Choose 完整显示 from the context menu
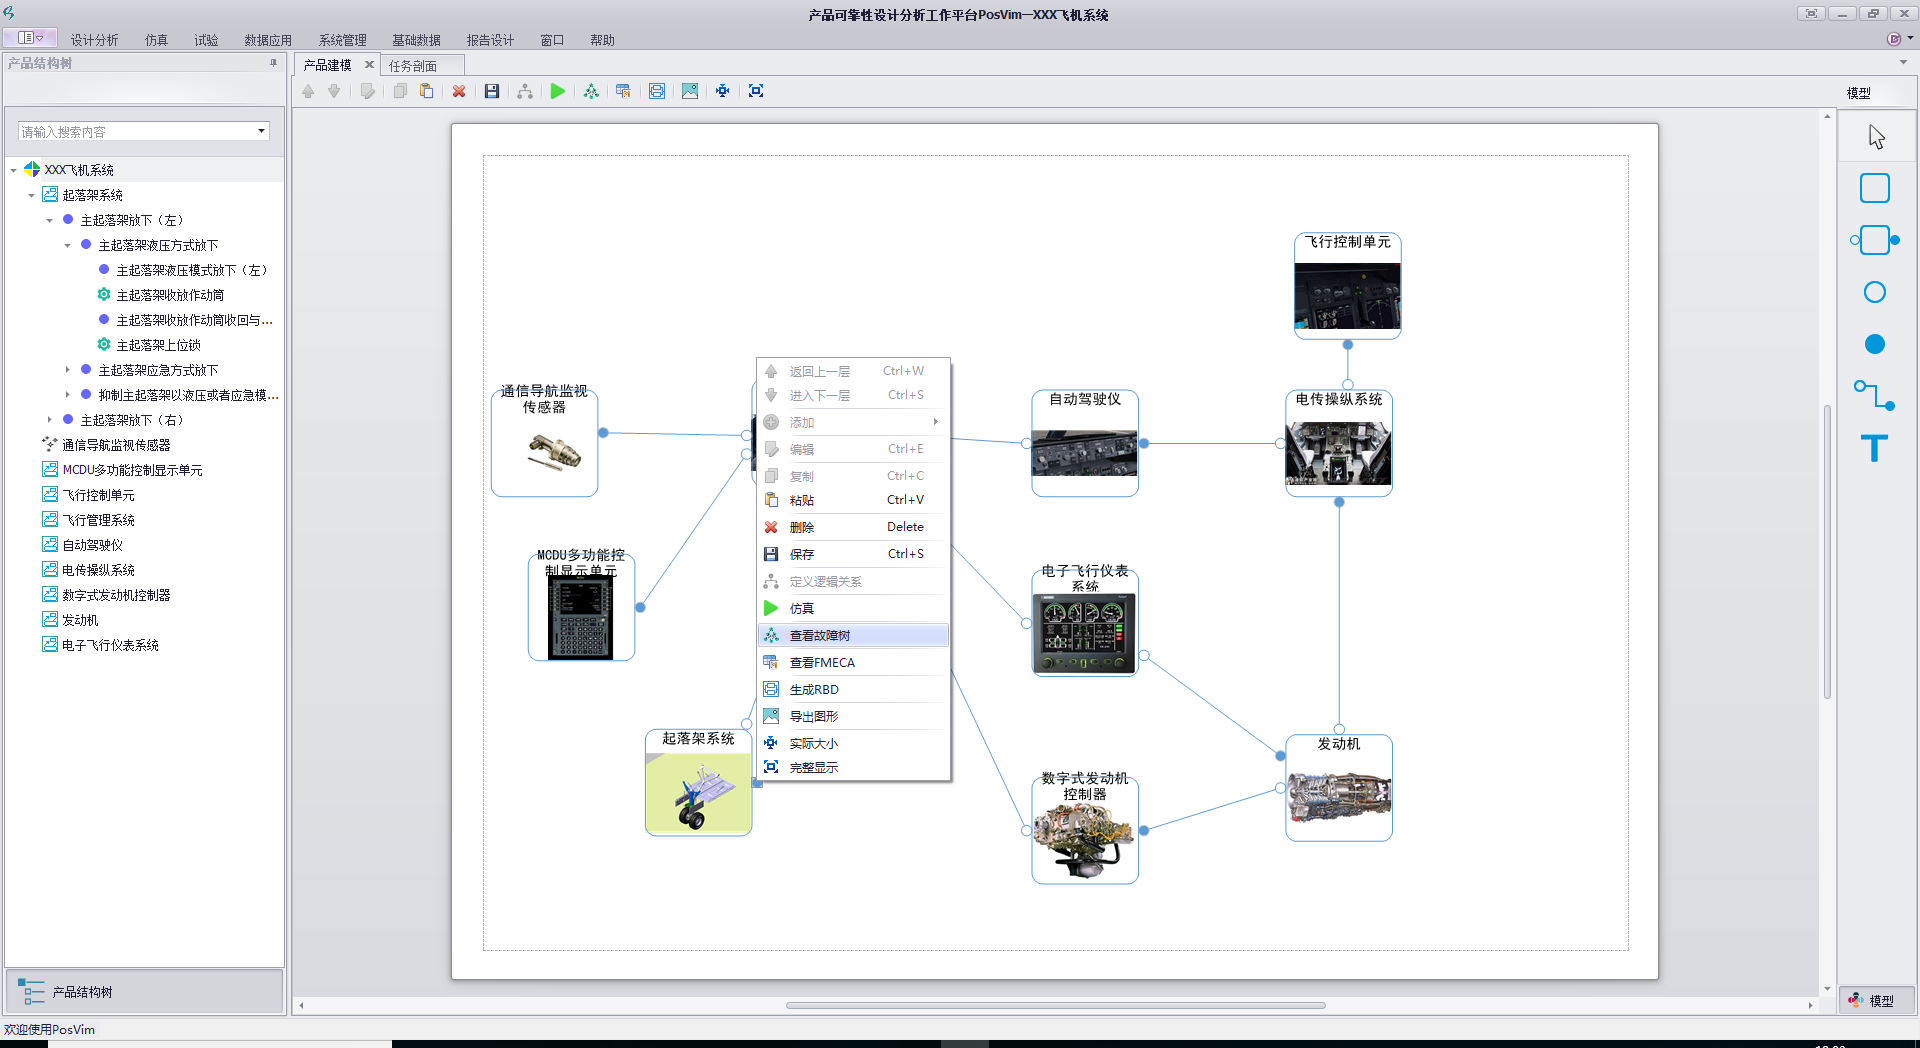This screenshot has width=1920, height=1048. 814,767
